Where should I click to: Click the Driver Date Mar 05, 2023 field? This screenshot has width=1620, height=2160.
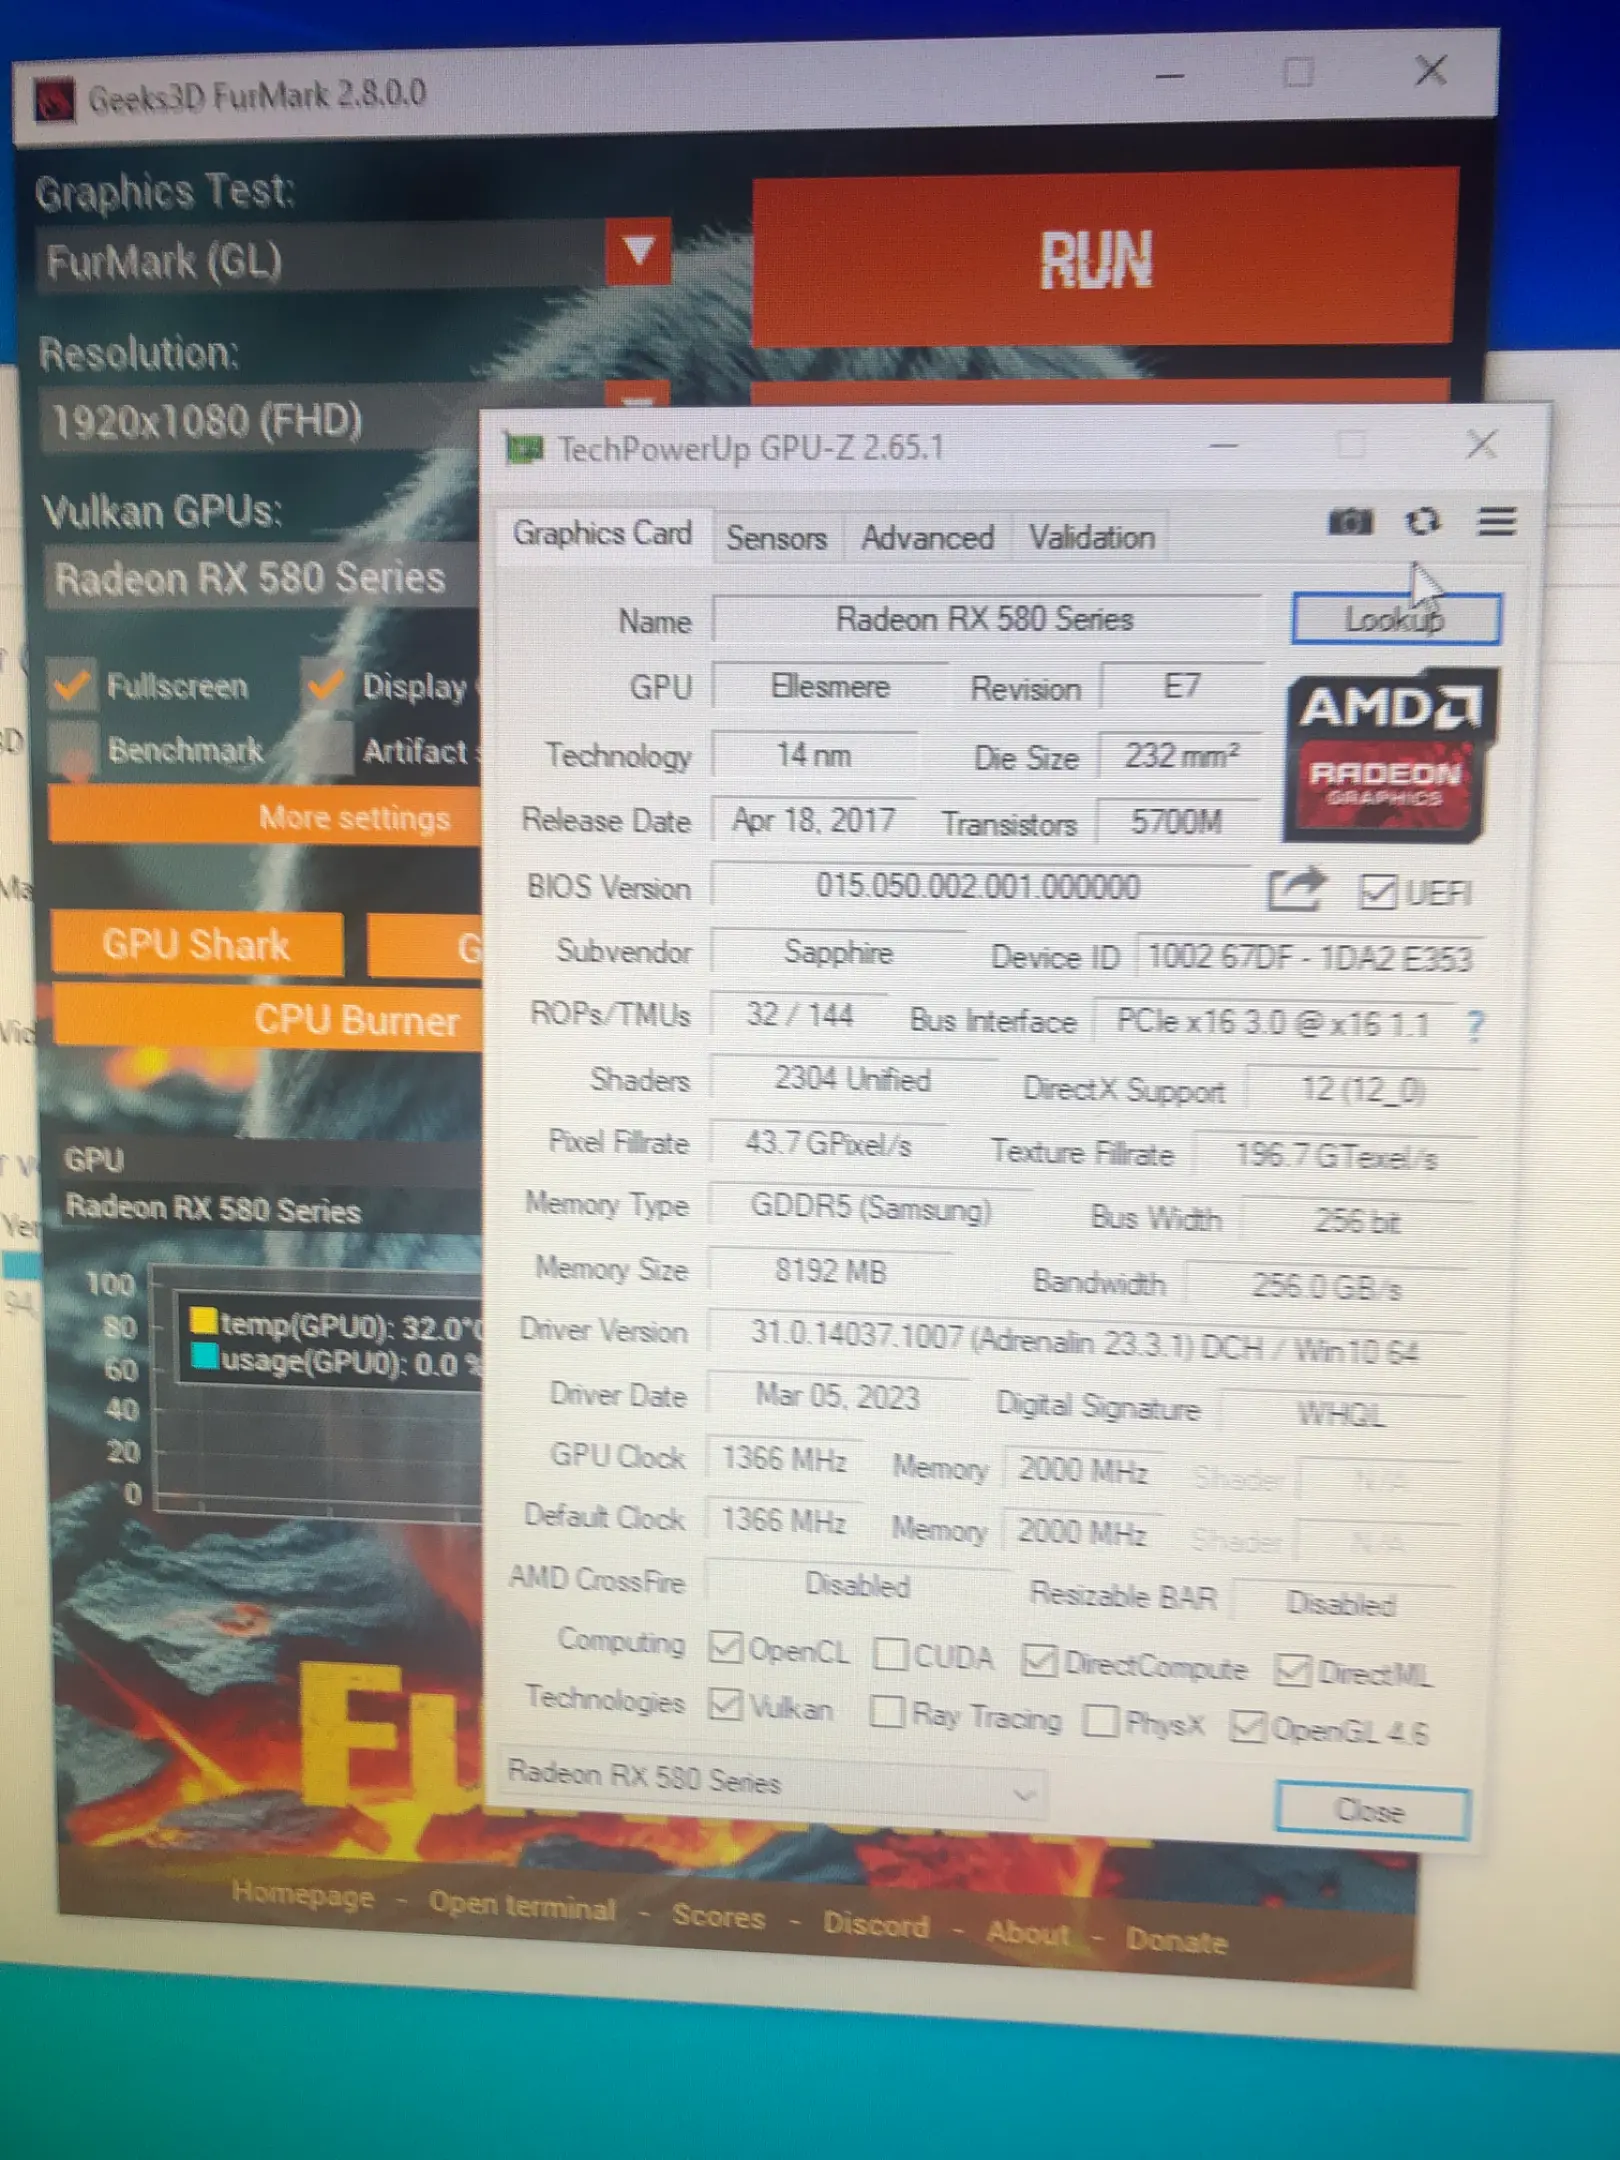pyautogui.click(x=838, y=1396)
